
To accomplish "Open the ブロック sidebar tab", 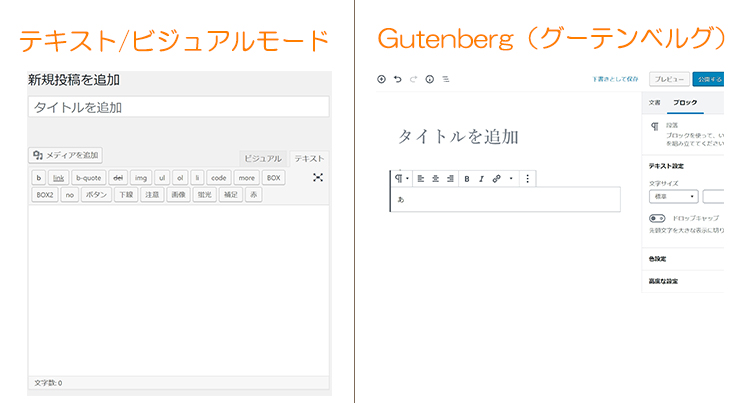I will click(x=685, y=103).
